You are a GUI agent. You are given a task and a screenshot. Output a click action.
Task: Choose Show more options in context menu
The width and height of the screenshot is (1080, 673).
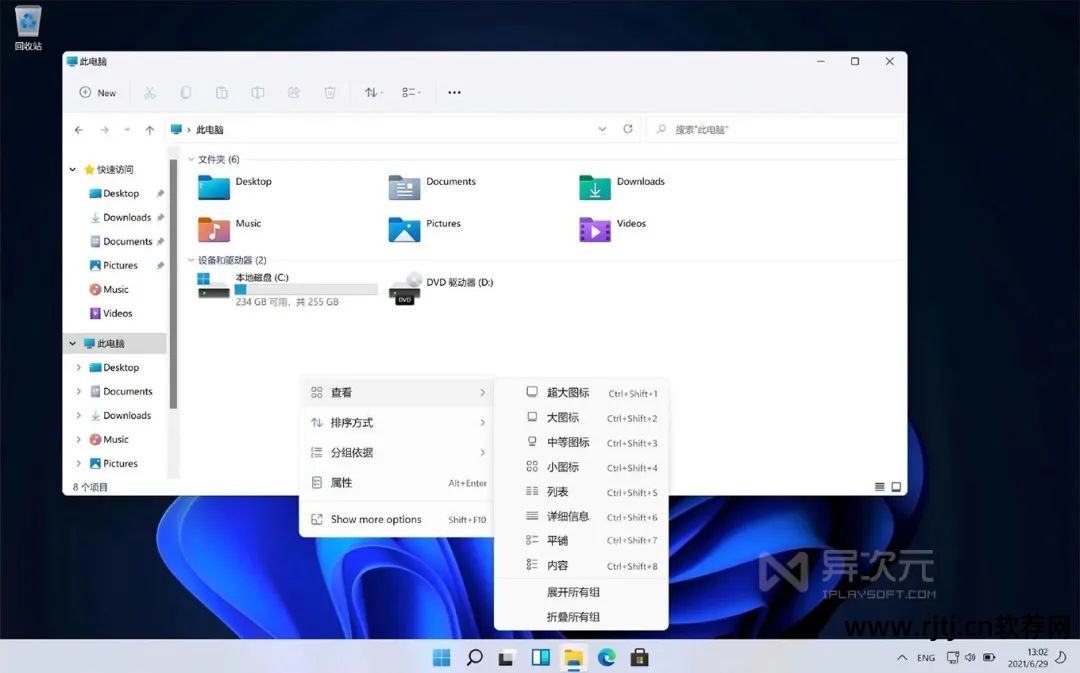pyautogui.click(x=376, y=520)
